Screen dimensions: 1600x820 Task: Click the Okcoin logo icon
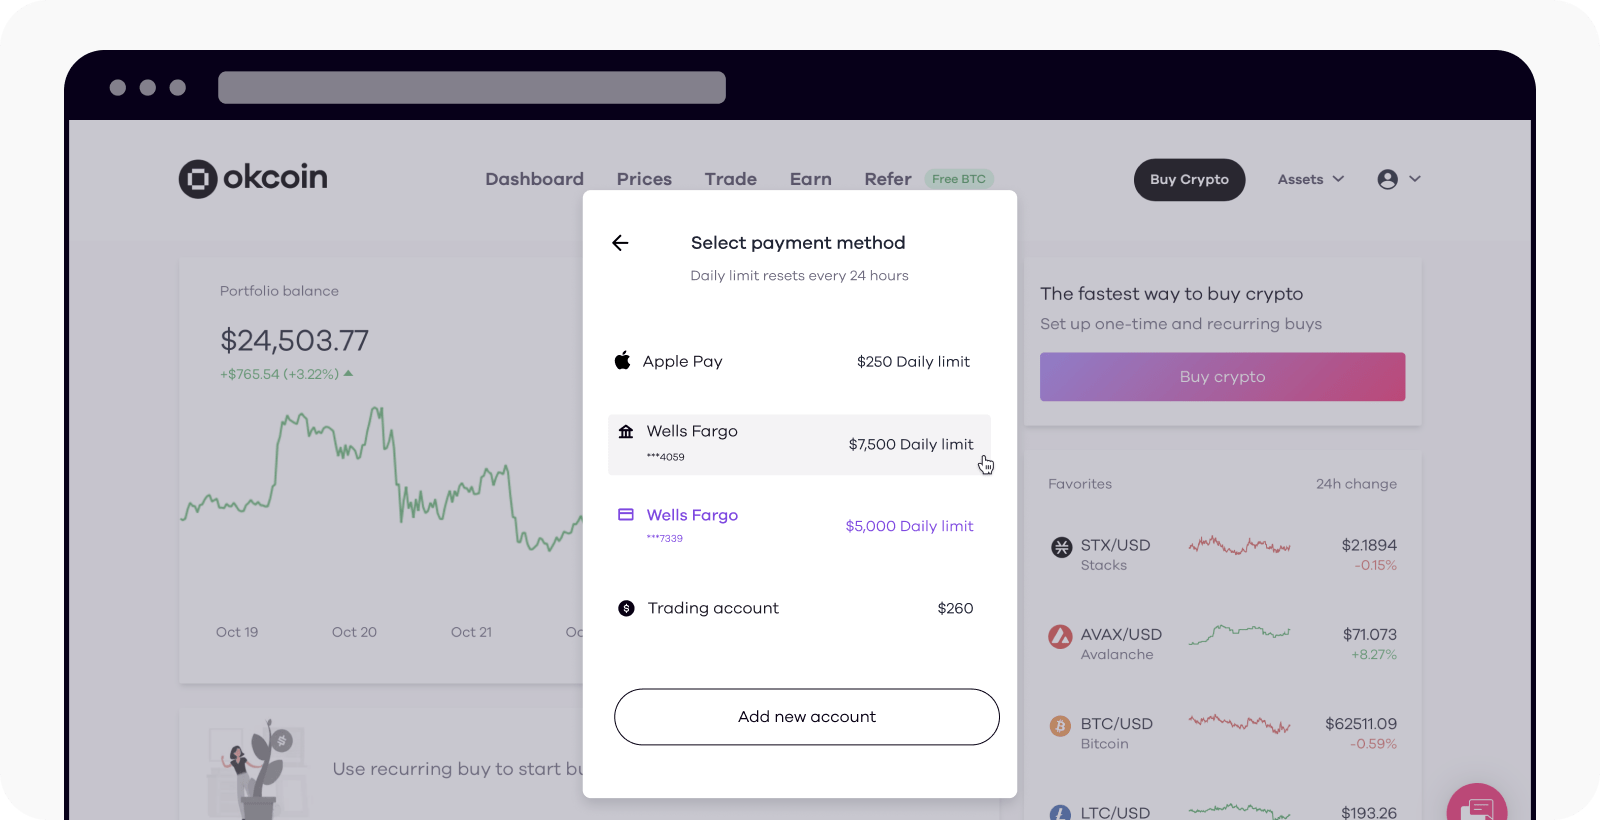tap(199, 178)
